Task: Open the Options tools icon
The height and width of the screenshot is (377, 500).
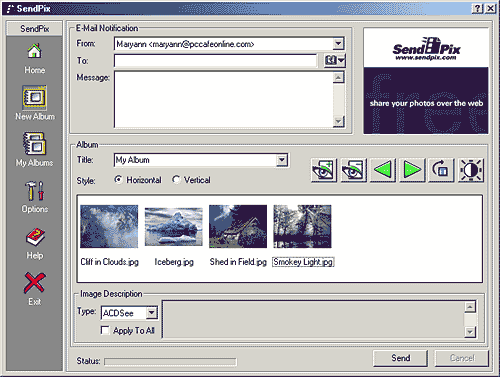Action: click(x=35, y=190)
